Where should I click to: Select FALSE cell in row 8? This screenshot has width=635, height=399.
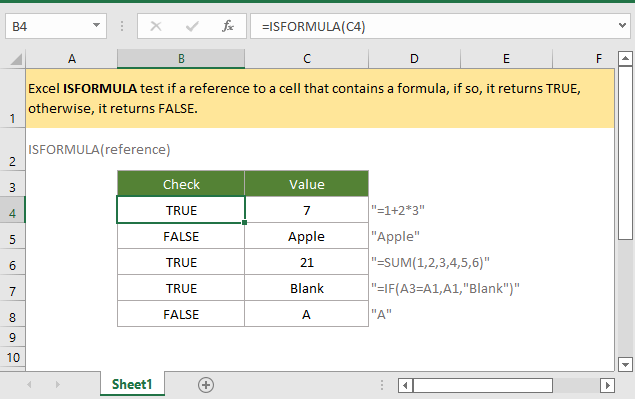click(181, 314)
